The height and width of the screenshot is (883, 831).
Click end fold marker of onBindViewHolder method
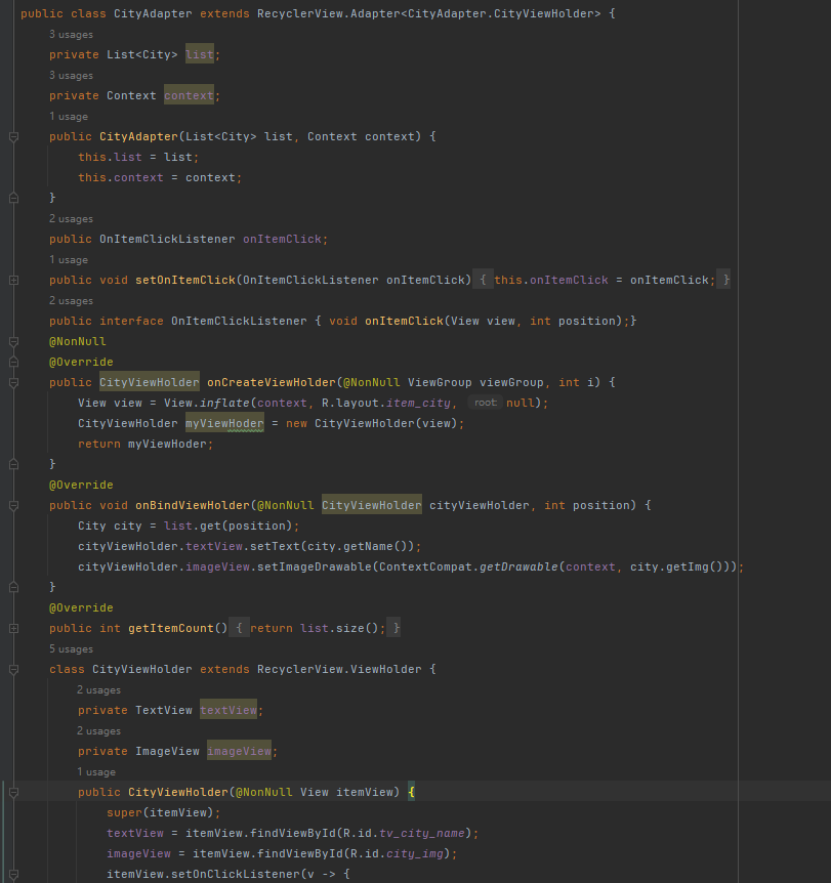(x=13, y=587)
